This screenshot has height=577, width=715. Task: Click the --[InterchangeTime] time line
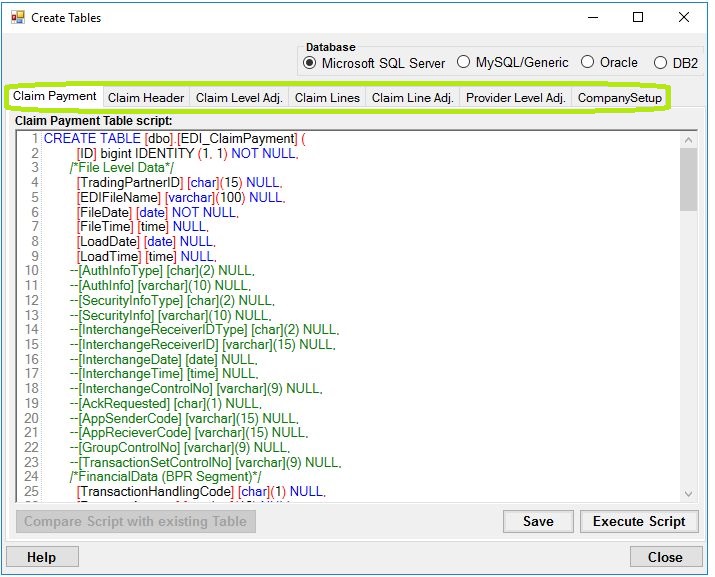(164, 374)
